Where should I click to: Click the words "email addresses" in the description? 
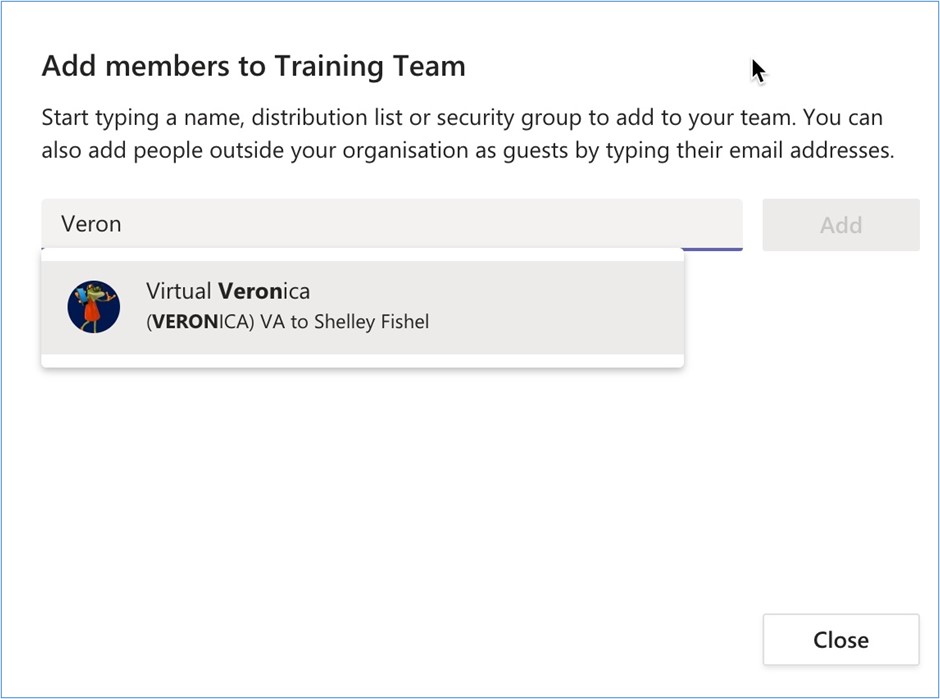[816, 152]
